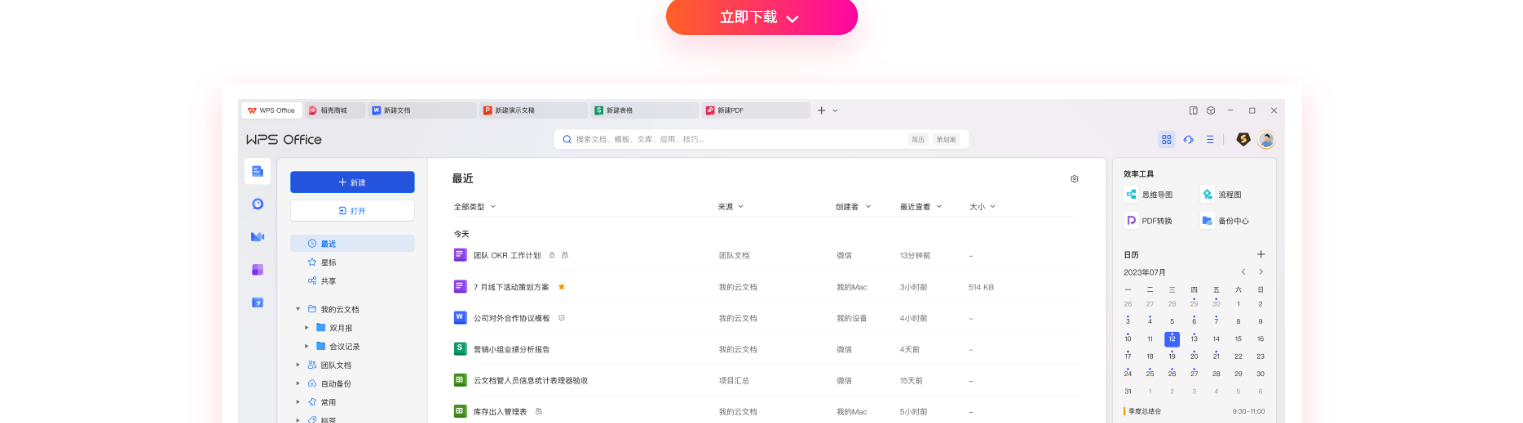
Task: Open the 流程图 tool
Action: [1221, 194]
